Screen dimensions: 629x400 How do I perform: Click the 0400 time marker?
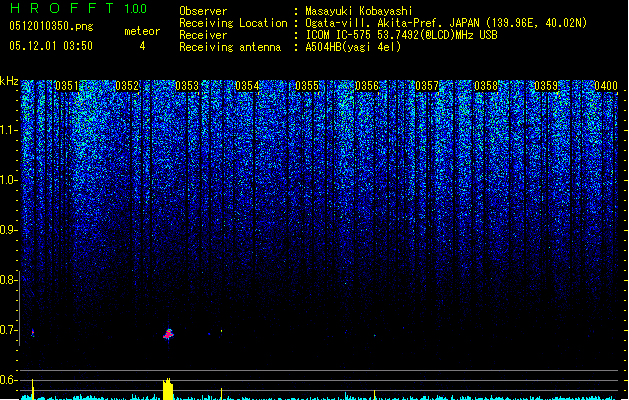[x=606, y=86]
